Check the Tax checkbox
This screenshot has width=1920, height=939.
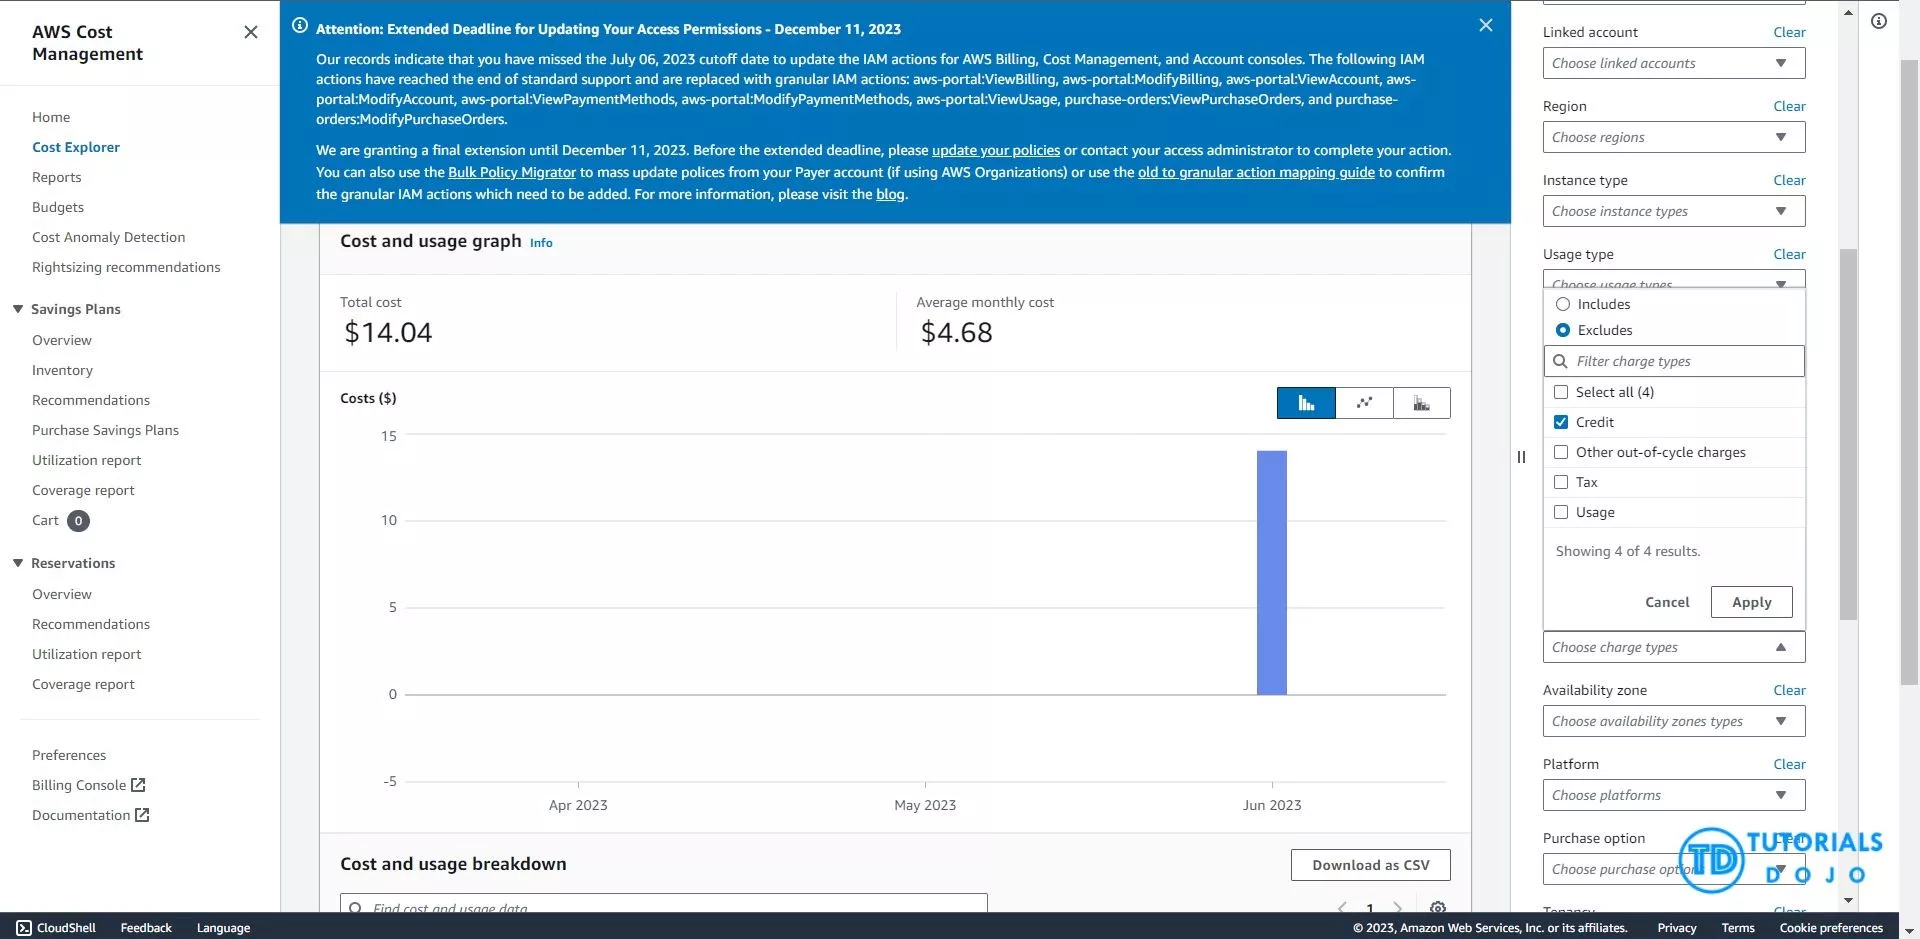coord(1561,482)
